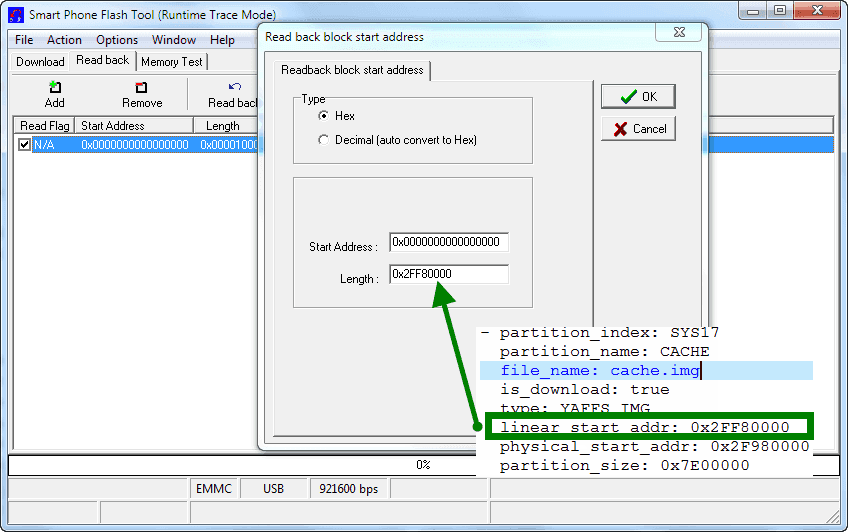The height and width of the screenshot is (532, 848).
Task: Select the 0x0000000000000000 start address cell
Action: click(x=135, y=145)
